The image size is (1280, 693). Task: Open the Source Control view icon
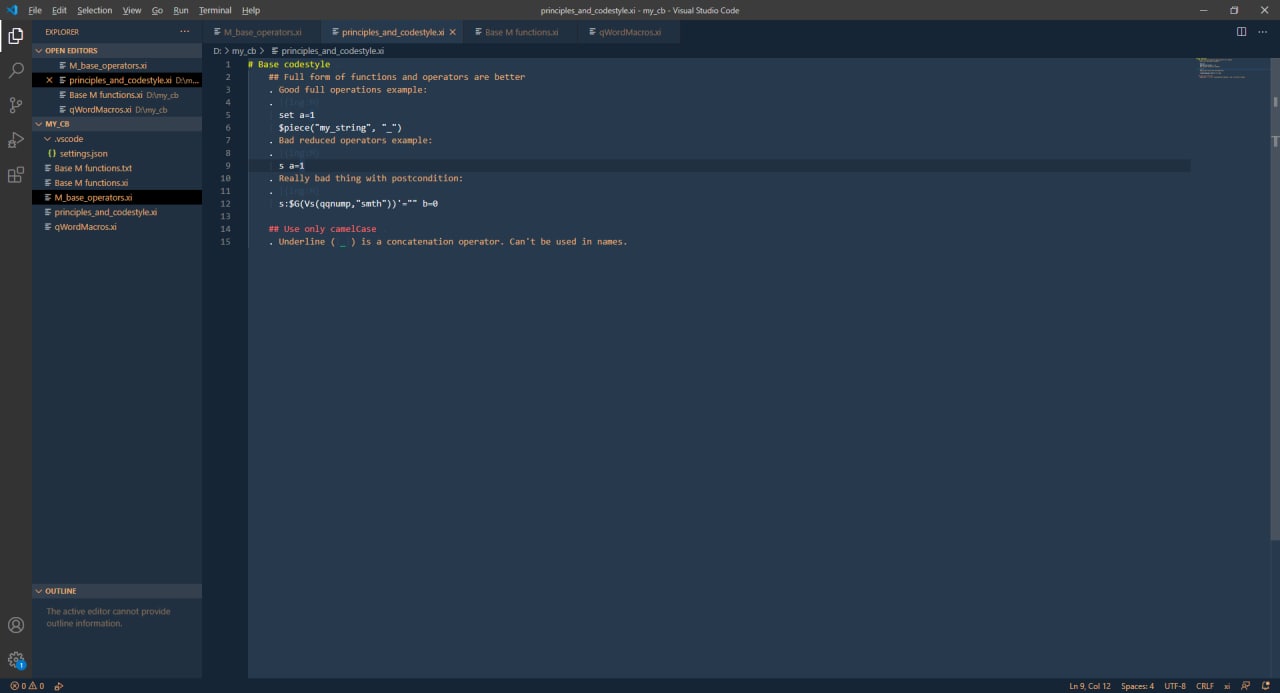pyautogui.click(x=16, y=105)
